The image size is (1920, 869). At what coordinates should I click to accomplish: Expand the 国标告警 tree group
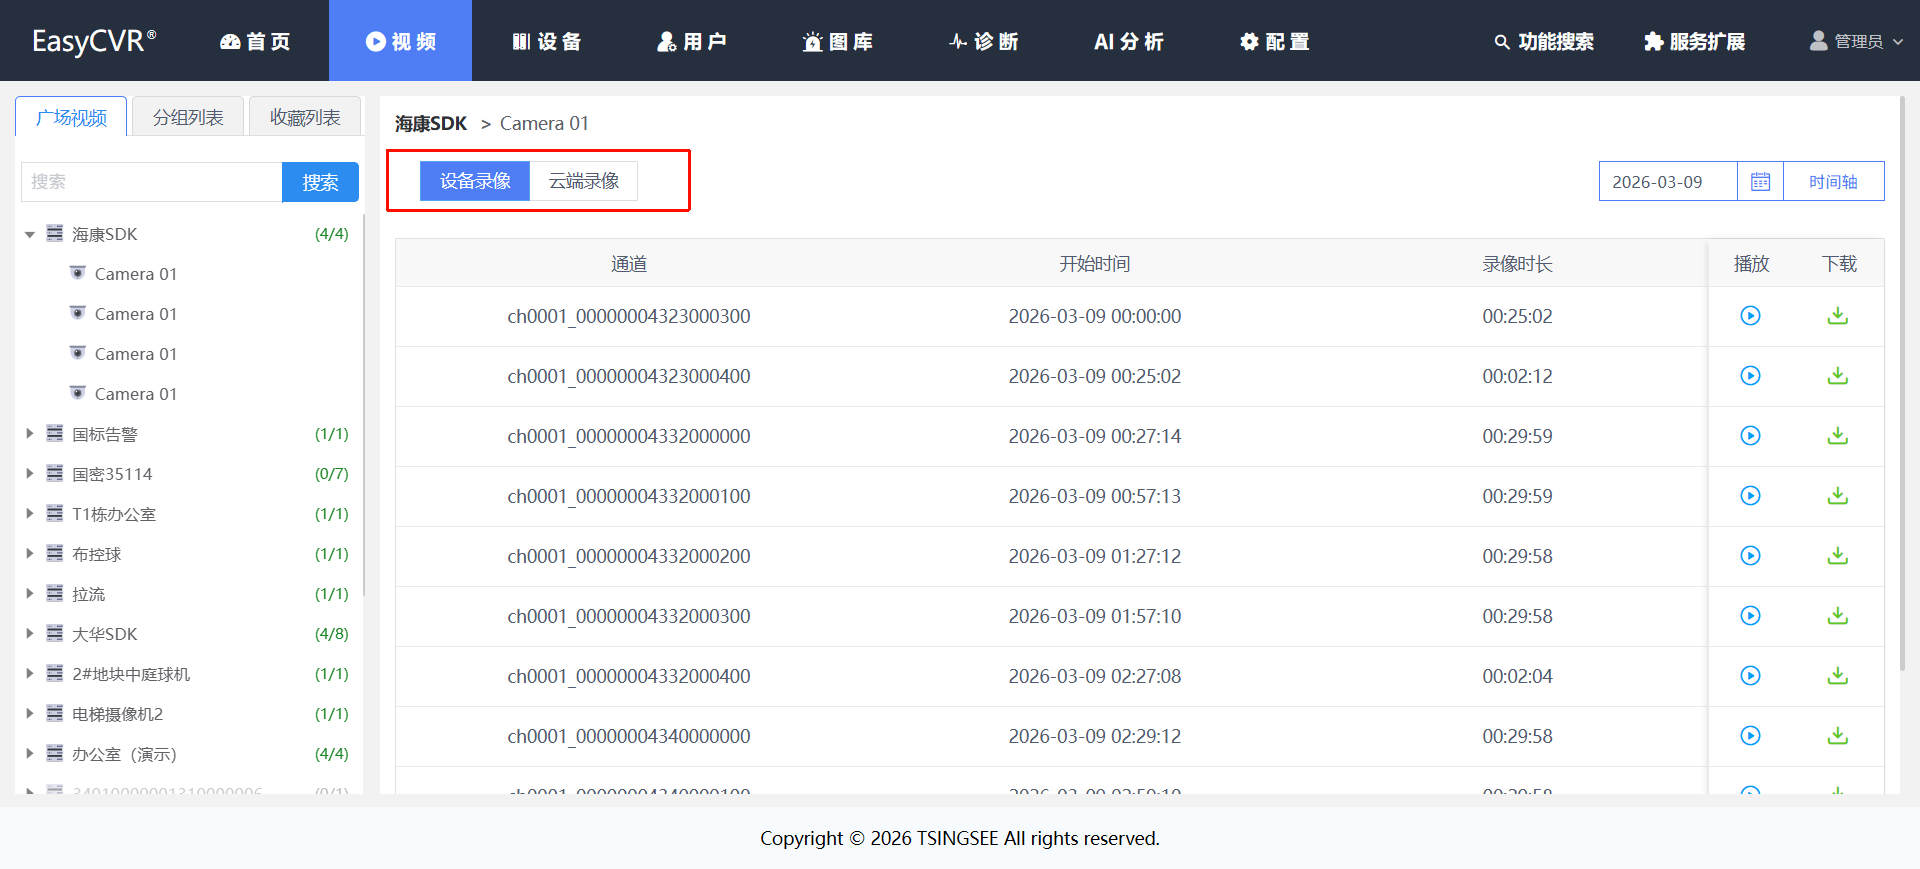(x=30, y=434)
